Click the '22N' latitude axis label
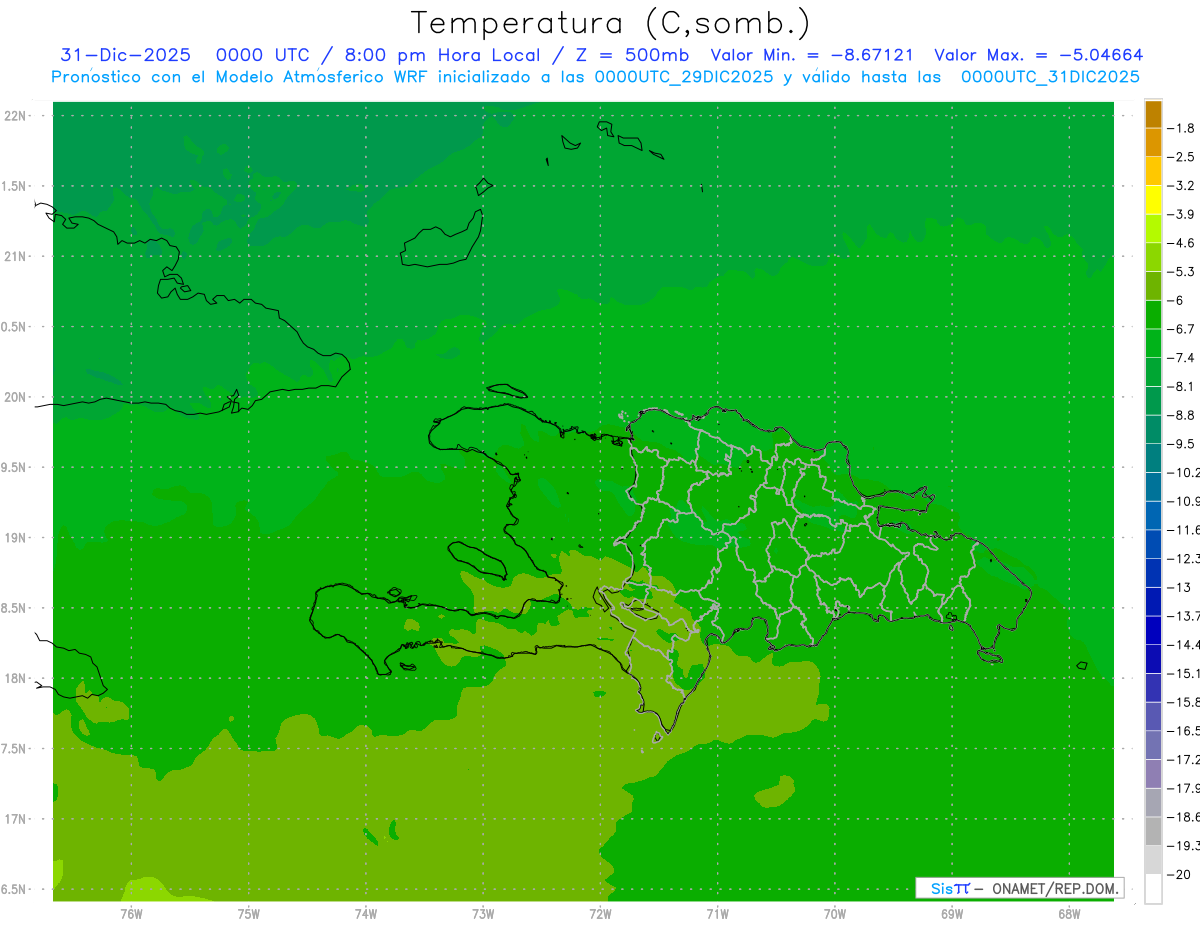Screen dimensions: 1200x927 [16, 116]
